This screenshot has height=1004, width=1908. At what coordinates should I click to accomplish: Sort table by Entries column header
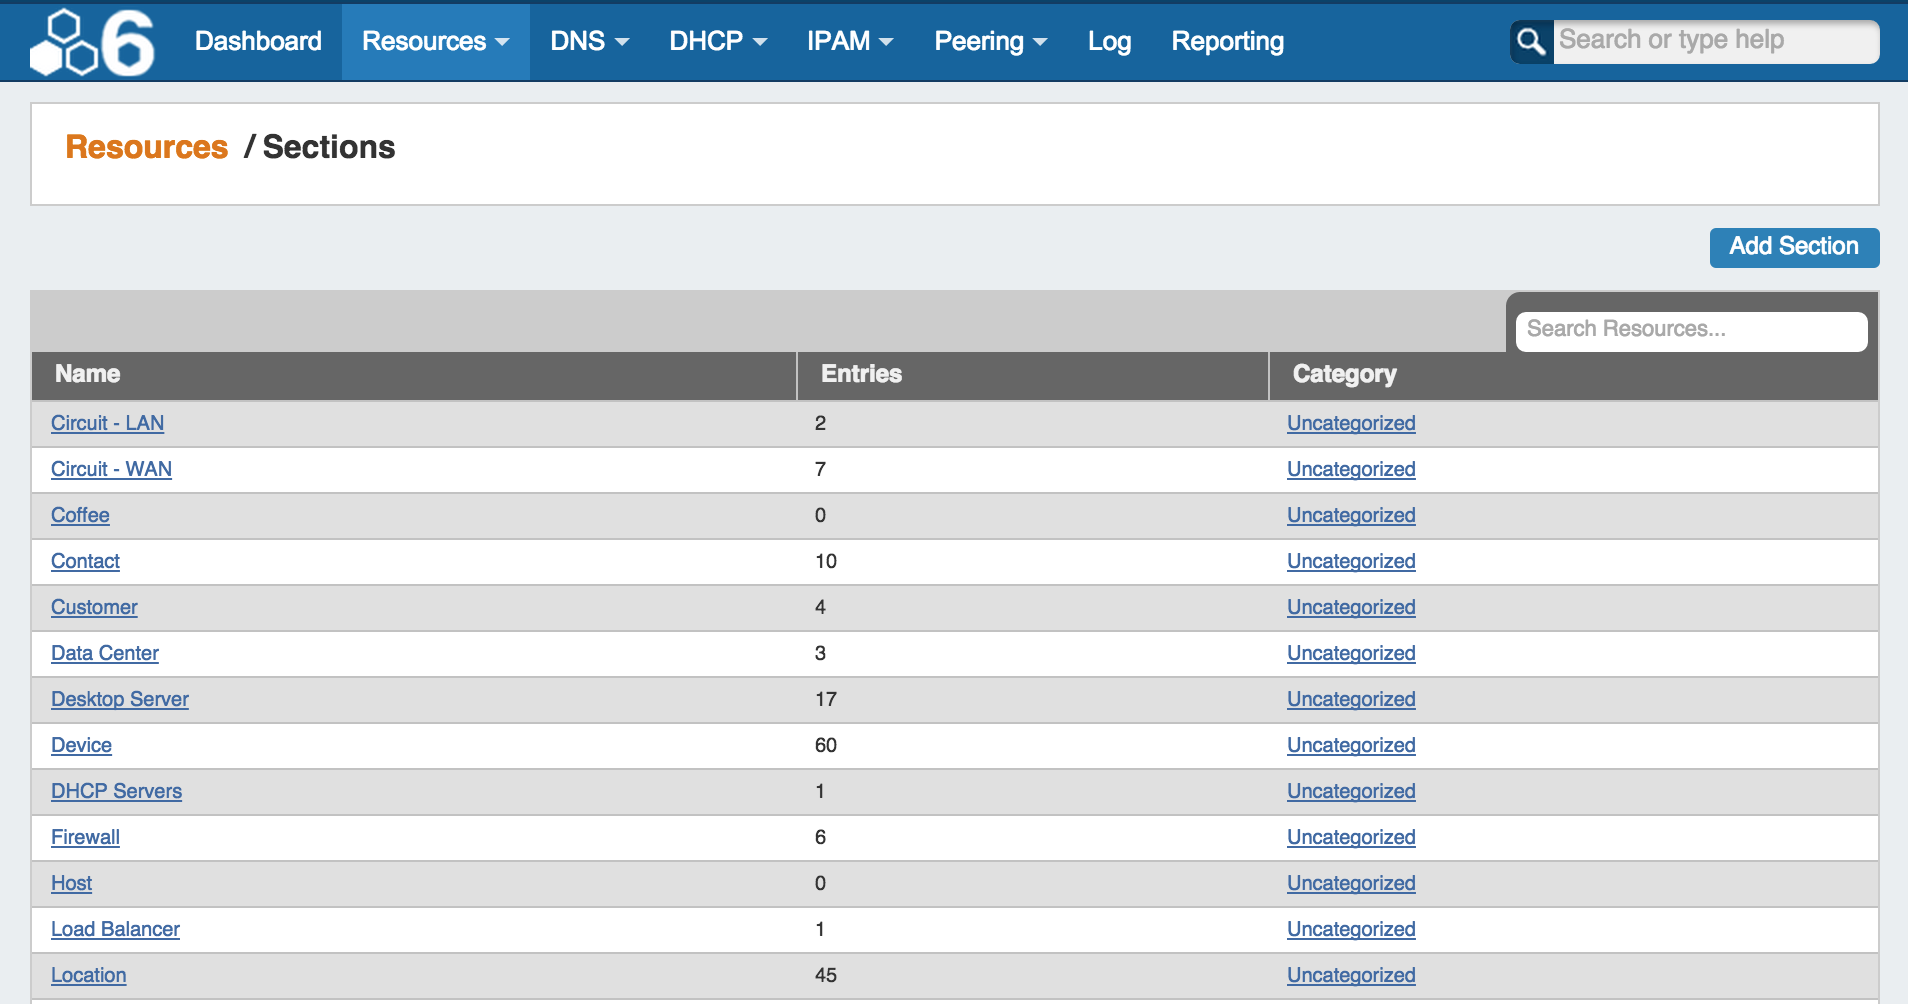(x=861, y=374)
